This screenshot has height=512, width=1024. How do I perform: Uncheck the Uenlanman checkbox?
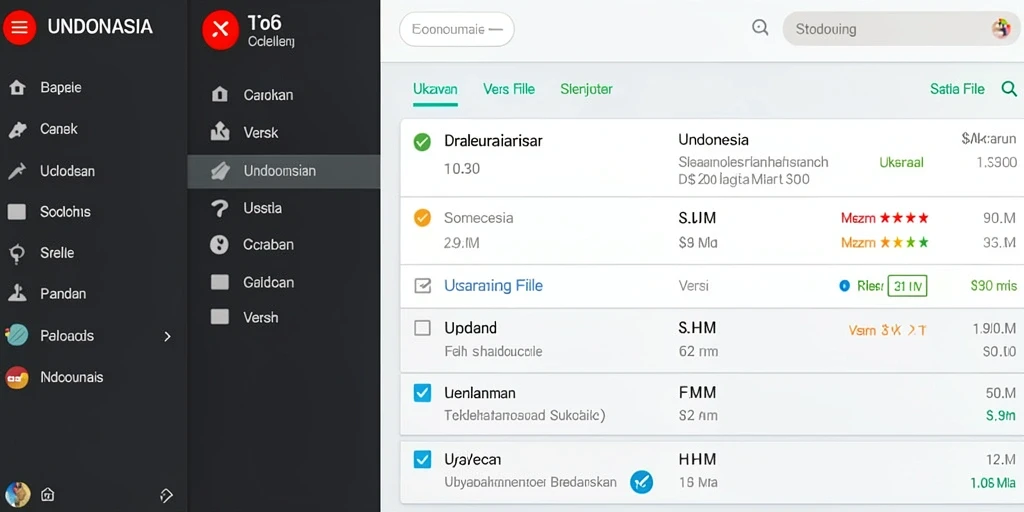[423, 392]
